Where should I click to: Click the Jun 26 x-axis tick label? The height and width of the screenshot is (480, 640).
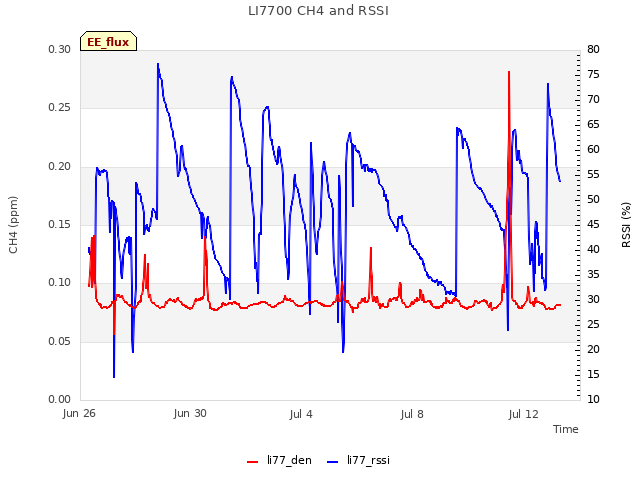[79, 414]
